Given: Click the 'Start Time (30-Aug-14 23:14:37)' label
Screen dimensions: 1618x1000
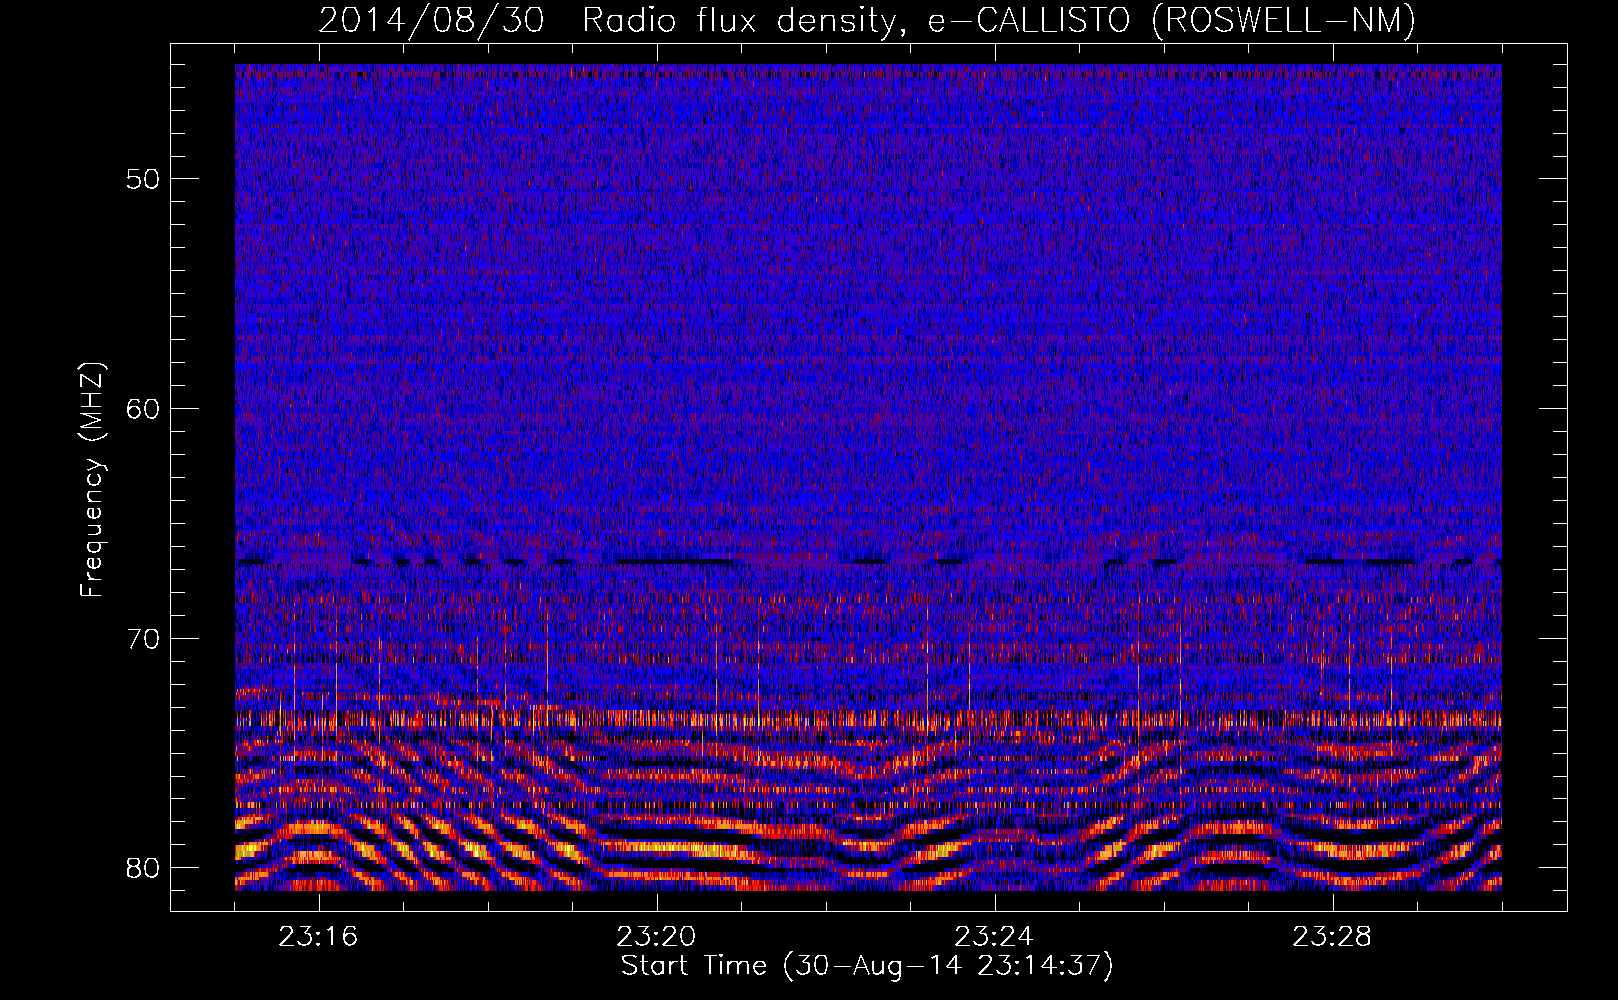Looking at the screenshot, I should pyautogui.click(x=867, y=966).
